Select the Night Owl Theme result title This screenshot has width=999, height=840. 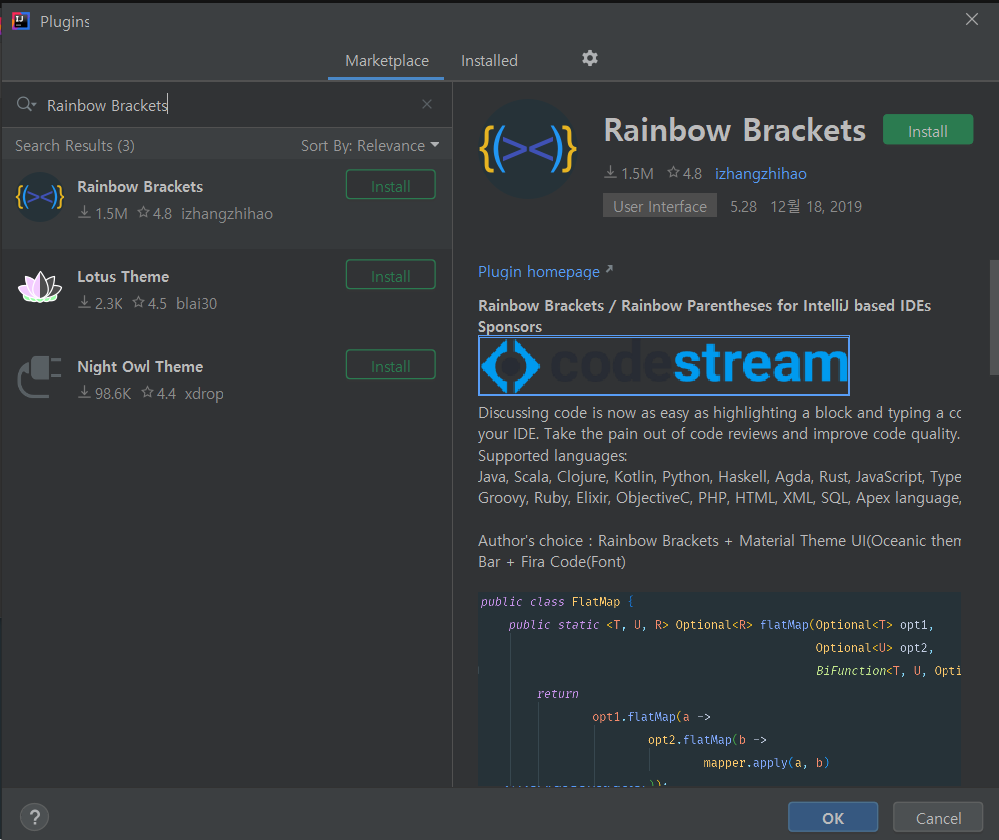tap(140, 366)
